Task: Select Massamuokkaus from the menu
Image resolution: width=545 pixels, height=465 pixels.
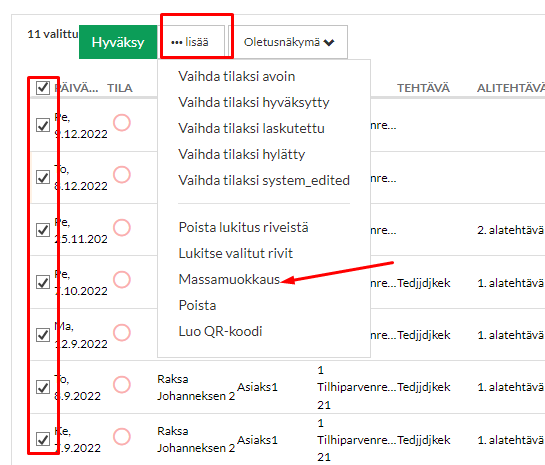Action: point(229,279)
